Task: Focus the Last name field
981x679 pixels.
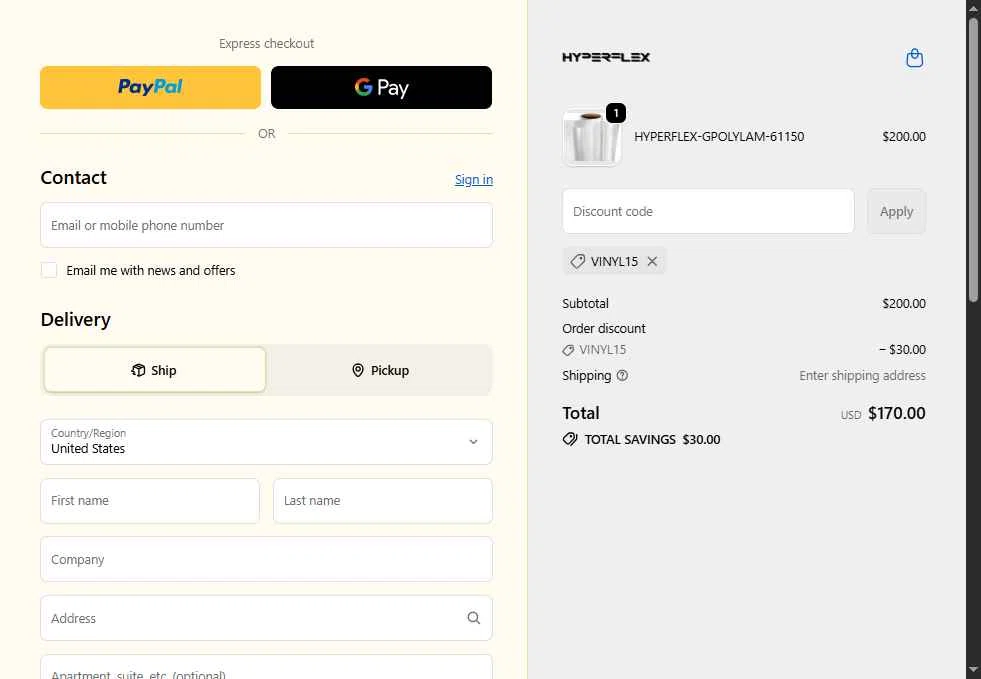Action: [x=383, y=501]
